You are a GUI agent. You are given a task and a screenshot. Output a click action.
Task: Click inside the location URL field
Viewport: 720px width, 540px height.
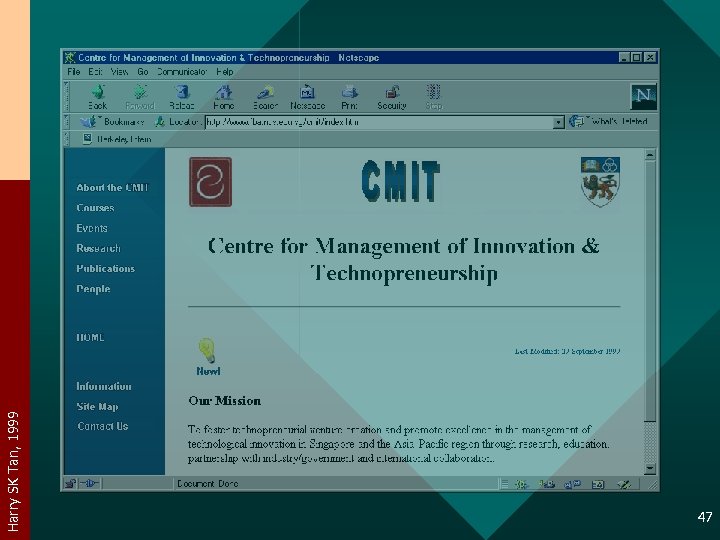click(379, 122)
